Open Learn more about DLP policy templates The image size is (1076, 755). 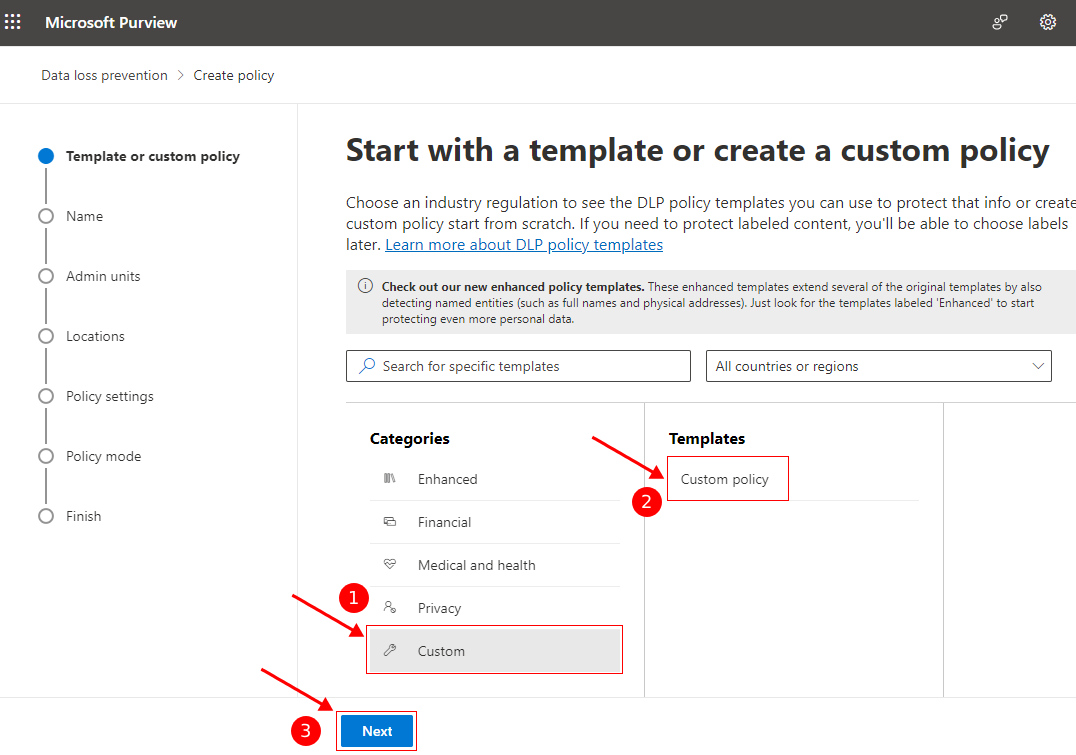point(523,245)
